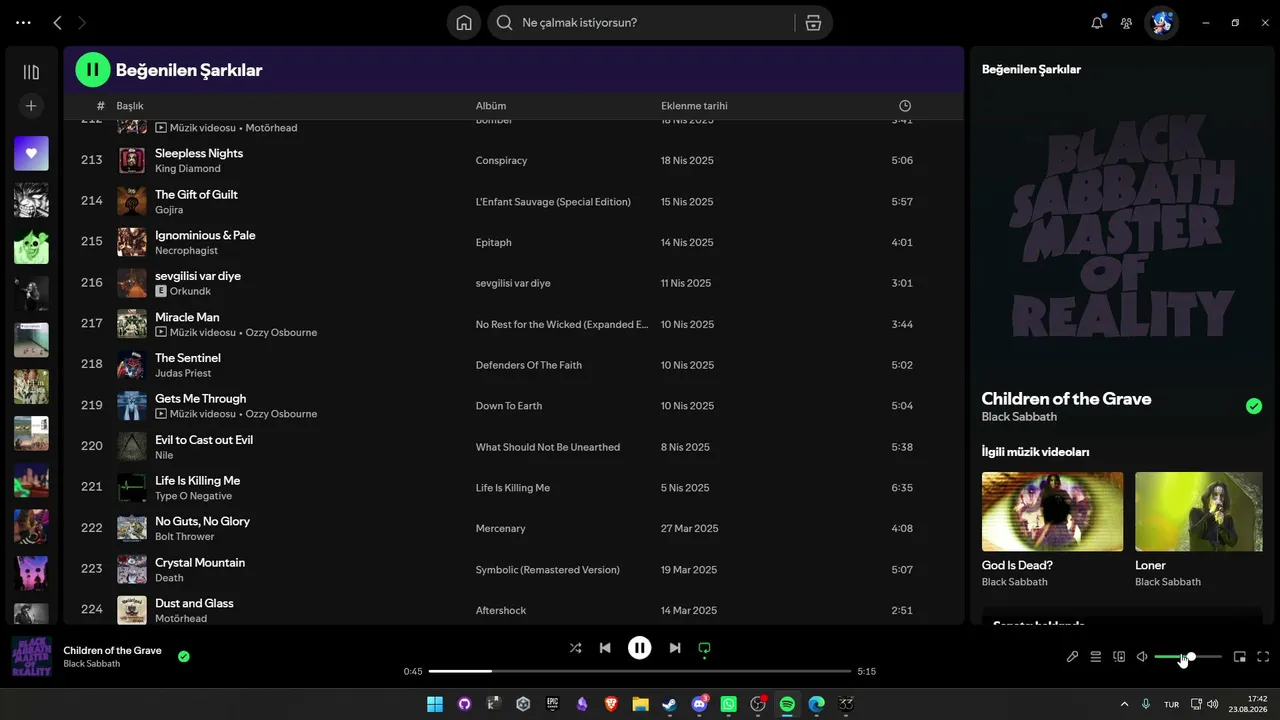The height and width of the screenshot is (720, 1280).
Task: Open the Loner music video thumbnail
Action: tap(1199, 511)
